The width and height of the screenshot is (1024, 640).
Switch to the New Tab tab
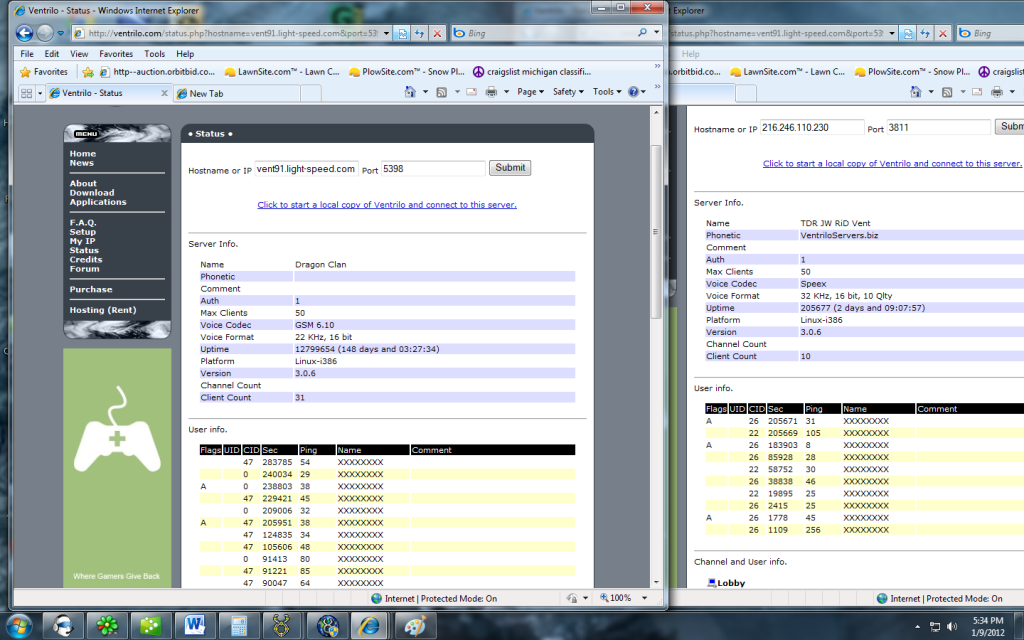[x=236, y=93]
